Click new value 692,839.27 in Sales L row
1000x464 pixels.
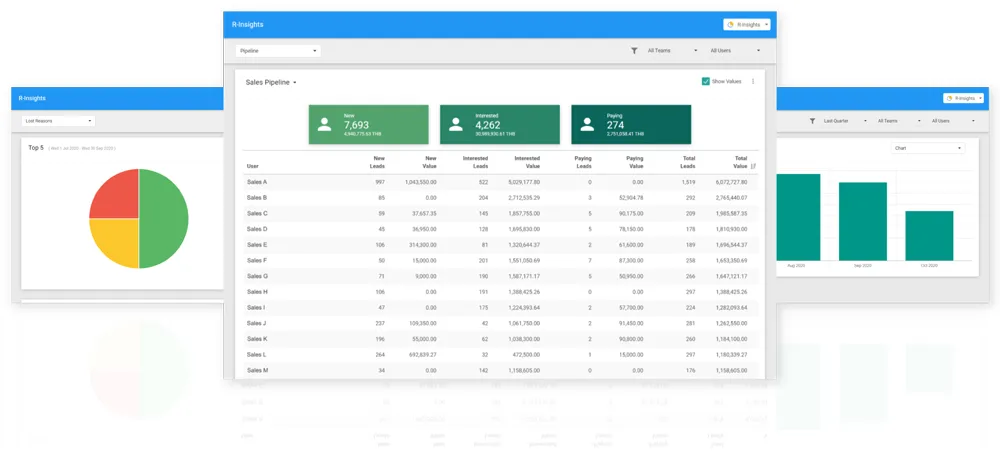(423, 354)
